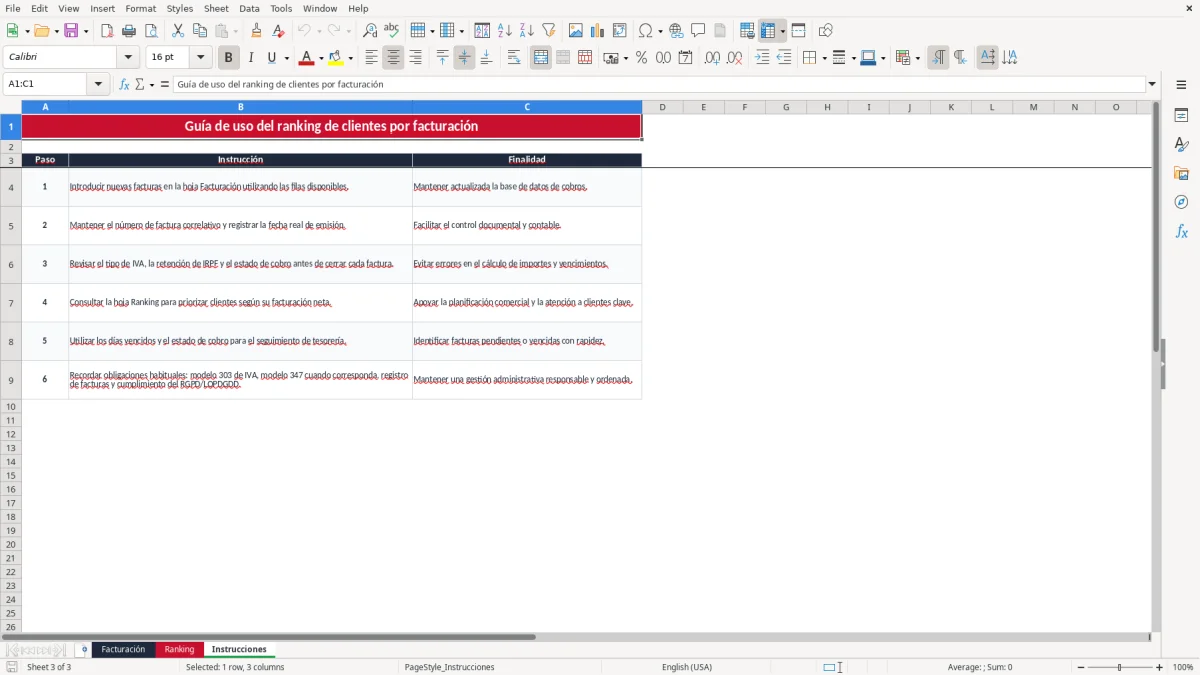Open the Font Size dropdown

200,58
